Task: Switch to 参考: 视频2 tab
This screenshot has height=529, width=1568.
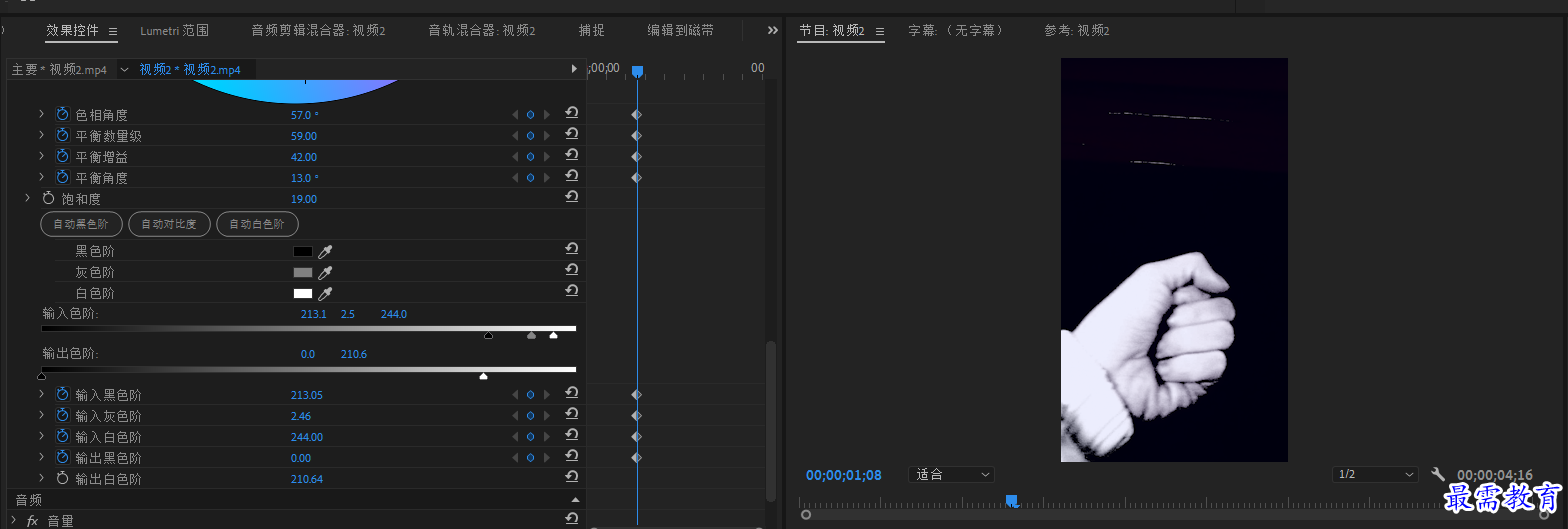Action: point(1077,31)
